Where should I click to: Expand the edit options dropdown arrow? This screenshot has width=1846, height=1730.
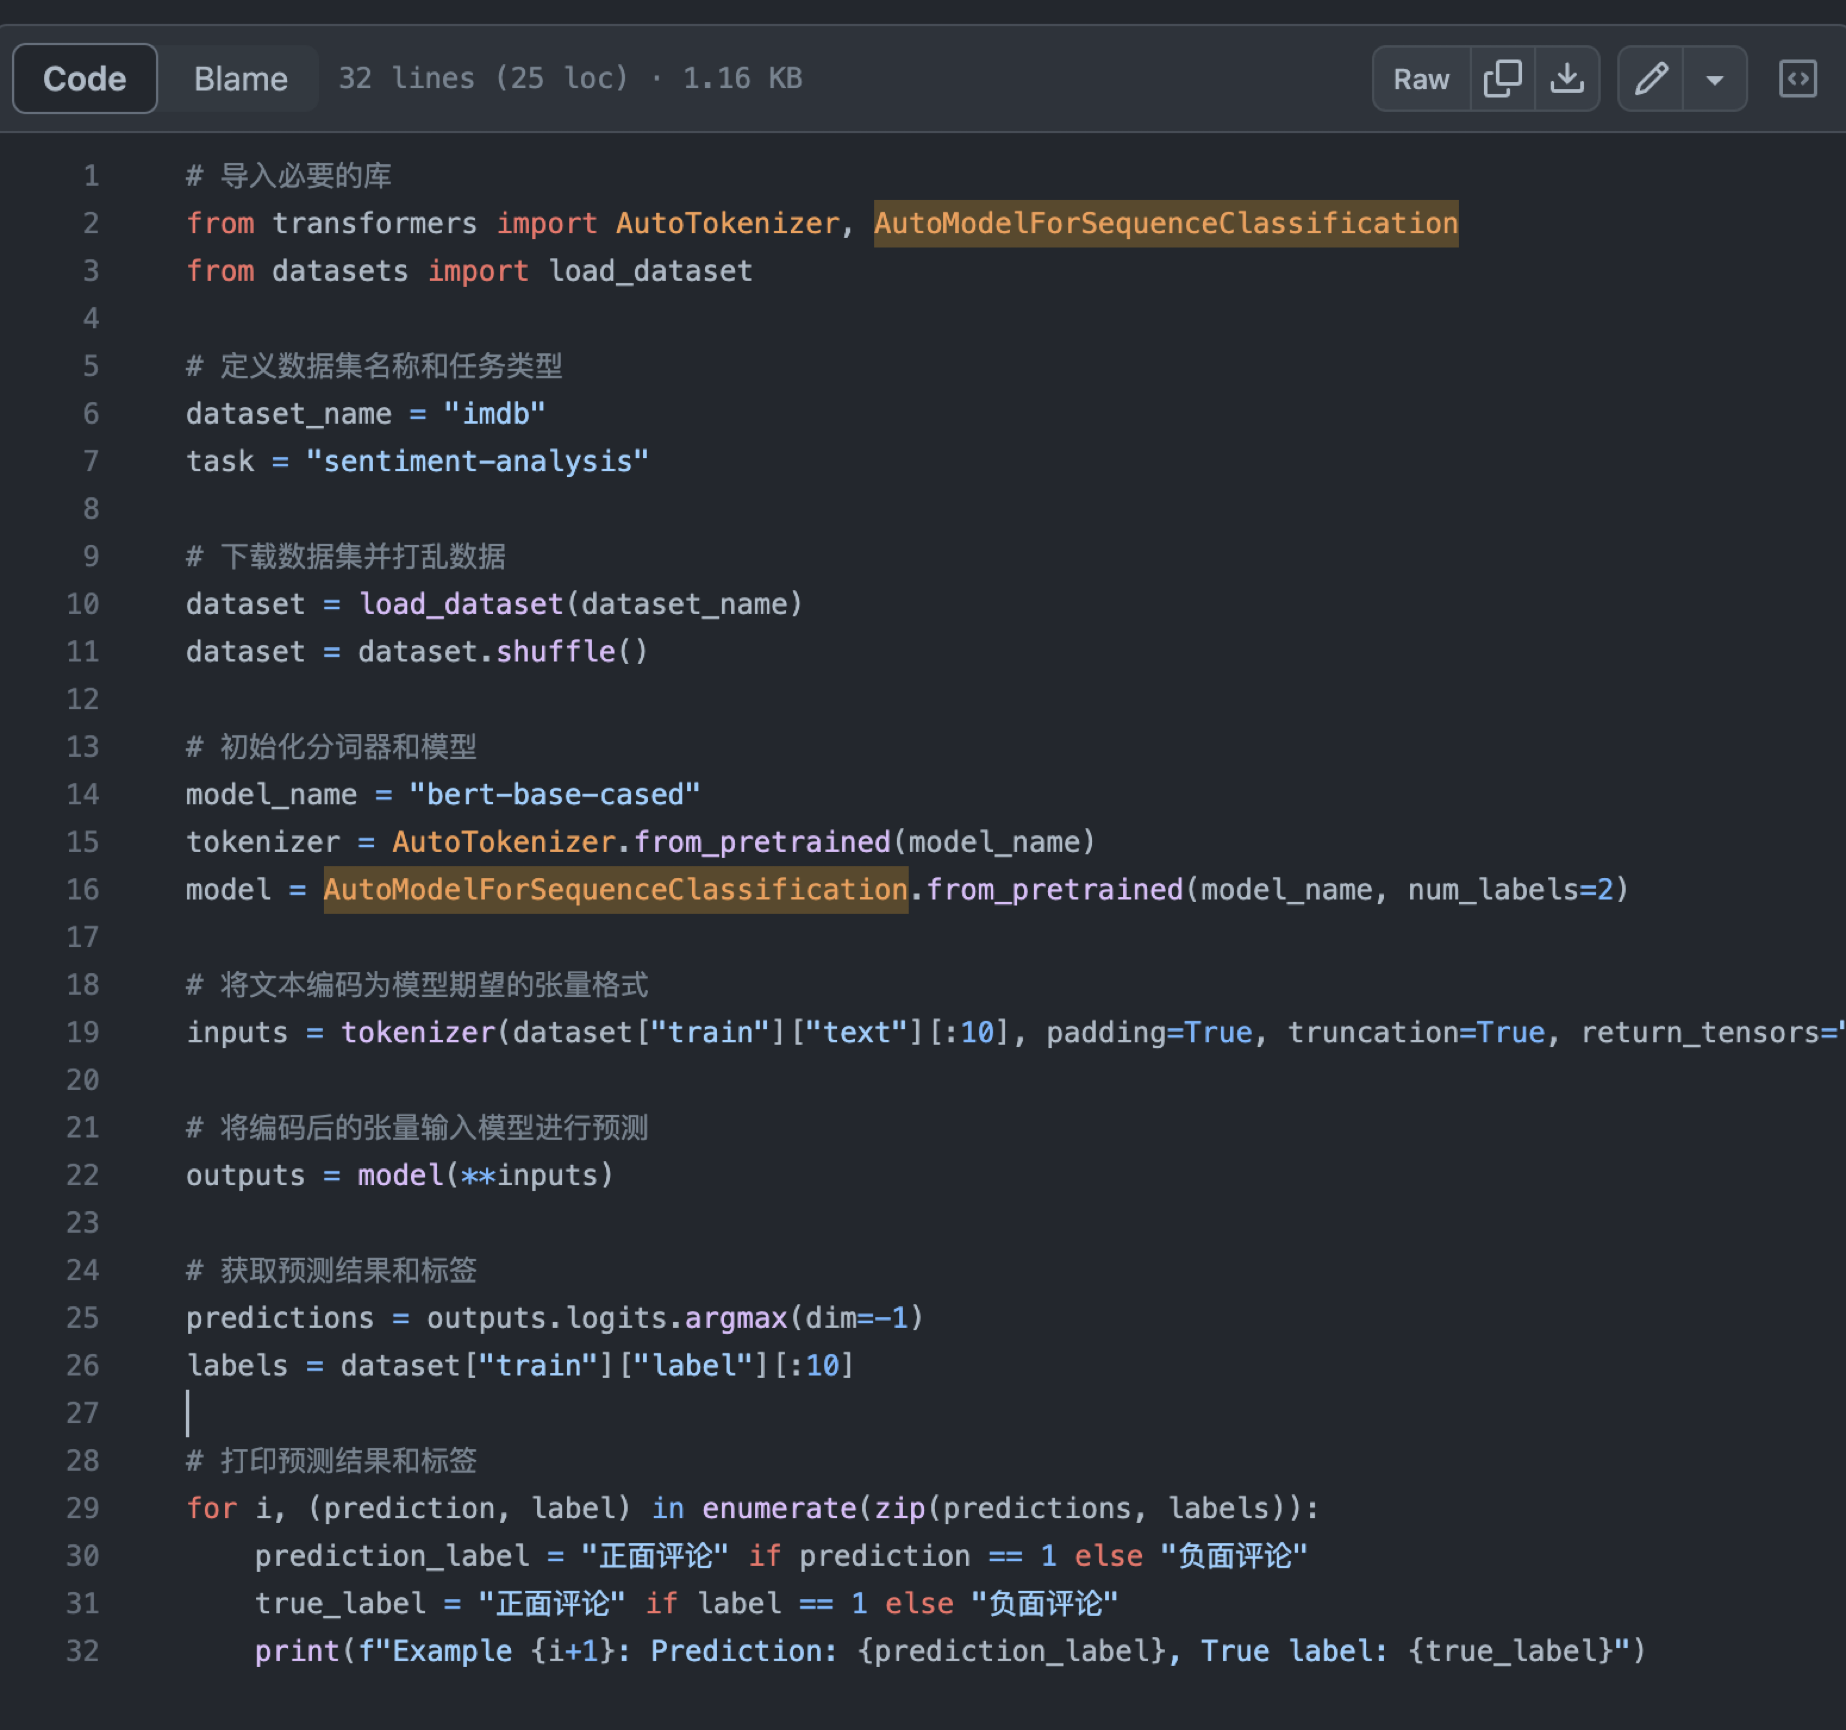pos(1715,79)
